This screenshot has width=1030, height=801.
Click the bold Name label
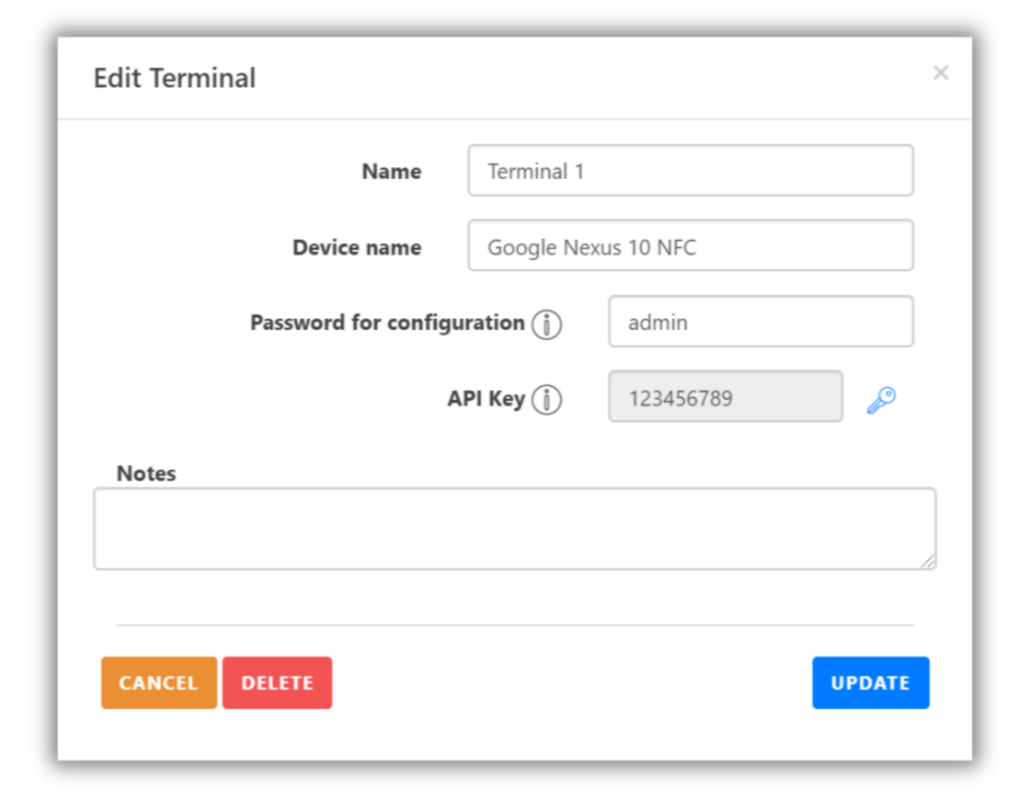coord(391,172)
